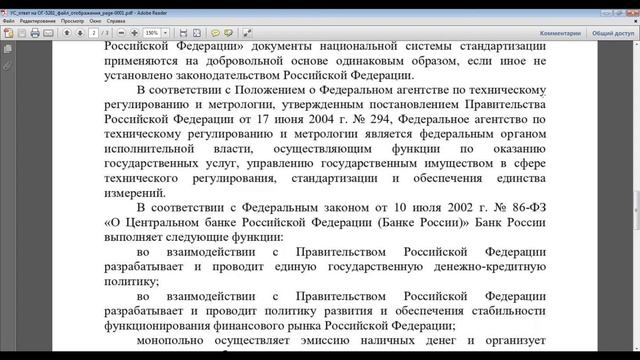The height and width of the screenshot is (360, 640).
Task: Click the Adobe Reader title bar icon
Action: point(4,13)
